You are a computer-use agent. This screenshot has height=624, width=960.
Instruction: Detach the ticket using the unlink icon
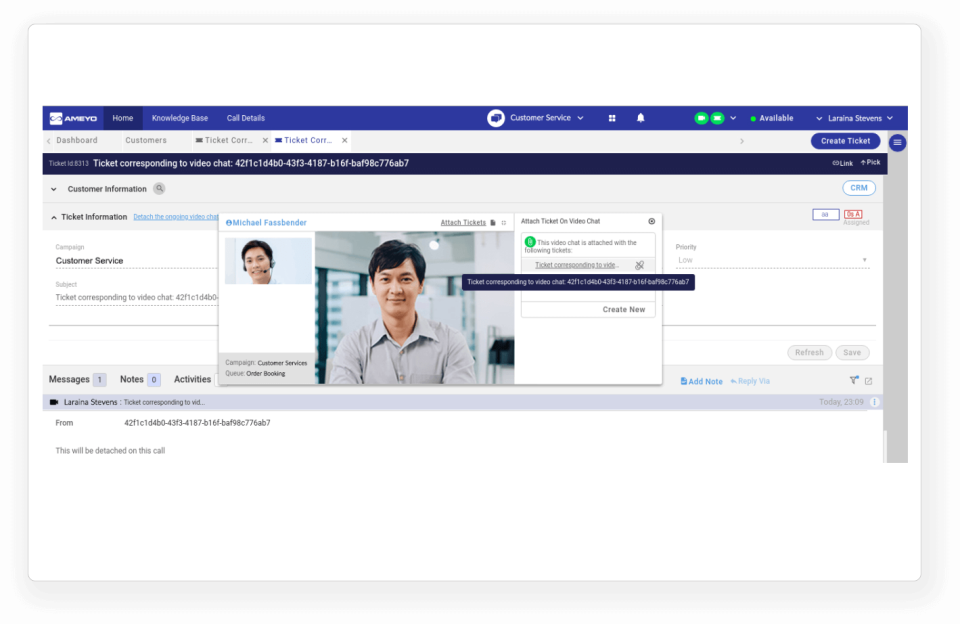[638, 265]
